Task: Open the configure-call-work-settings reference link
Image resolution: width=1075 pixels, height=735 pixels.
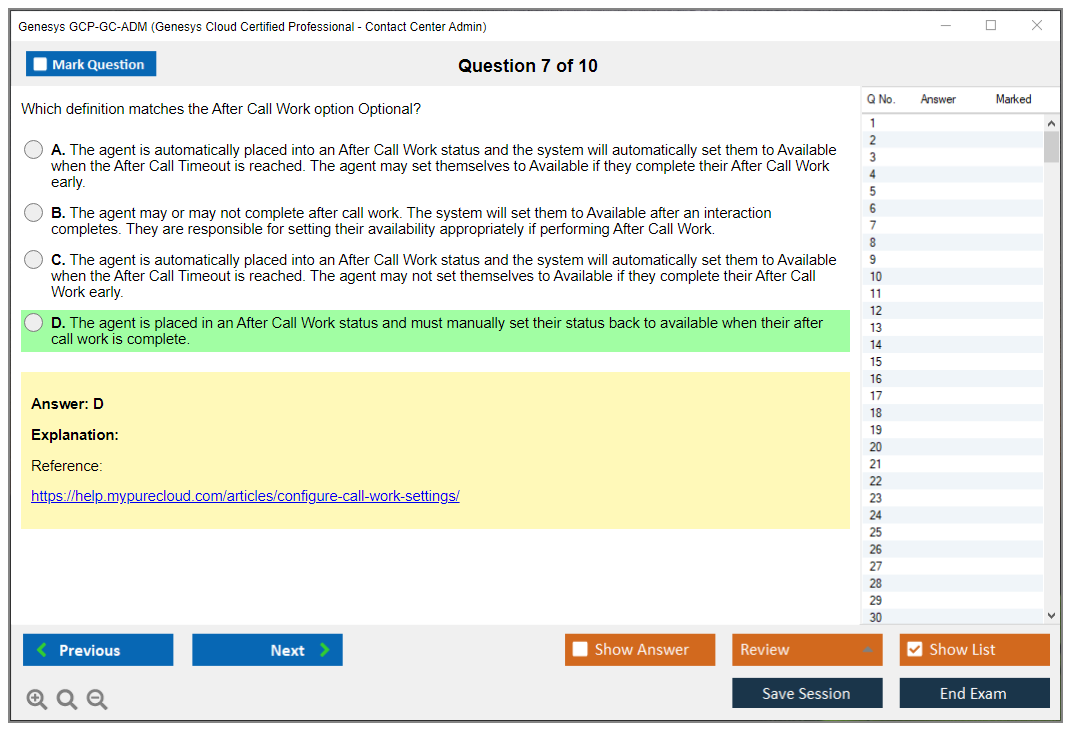Action: point(245,496)
